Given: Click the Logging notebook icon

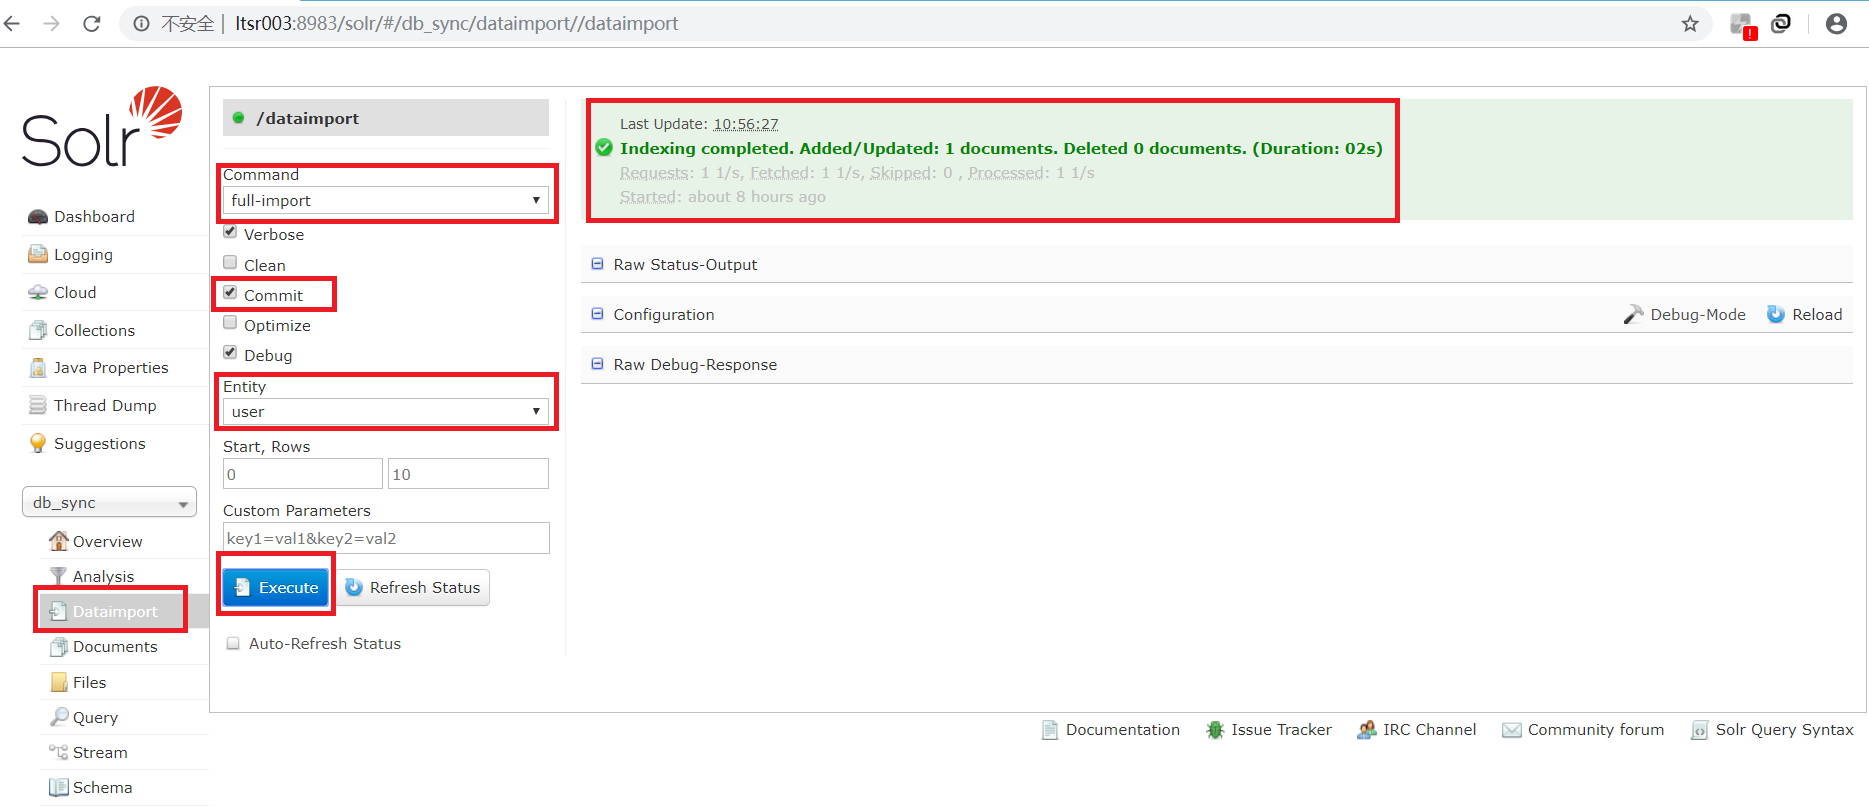Looking at the screenshot, I should tap(38, 254).
